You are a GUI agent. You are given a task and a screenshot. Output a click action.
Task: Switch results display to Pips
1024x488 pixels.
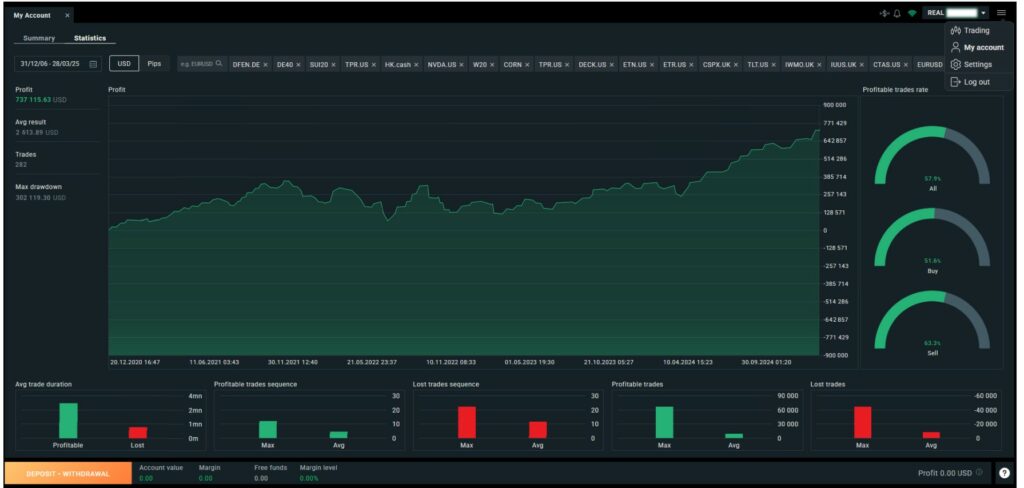click(154, 64)
